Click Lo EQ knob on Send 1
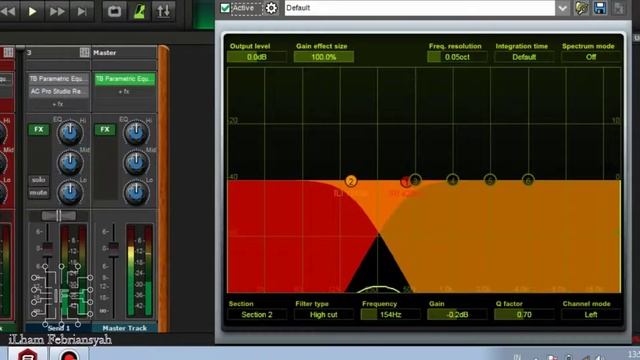 (70, 193)
